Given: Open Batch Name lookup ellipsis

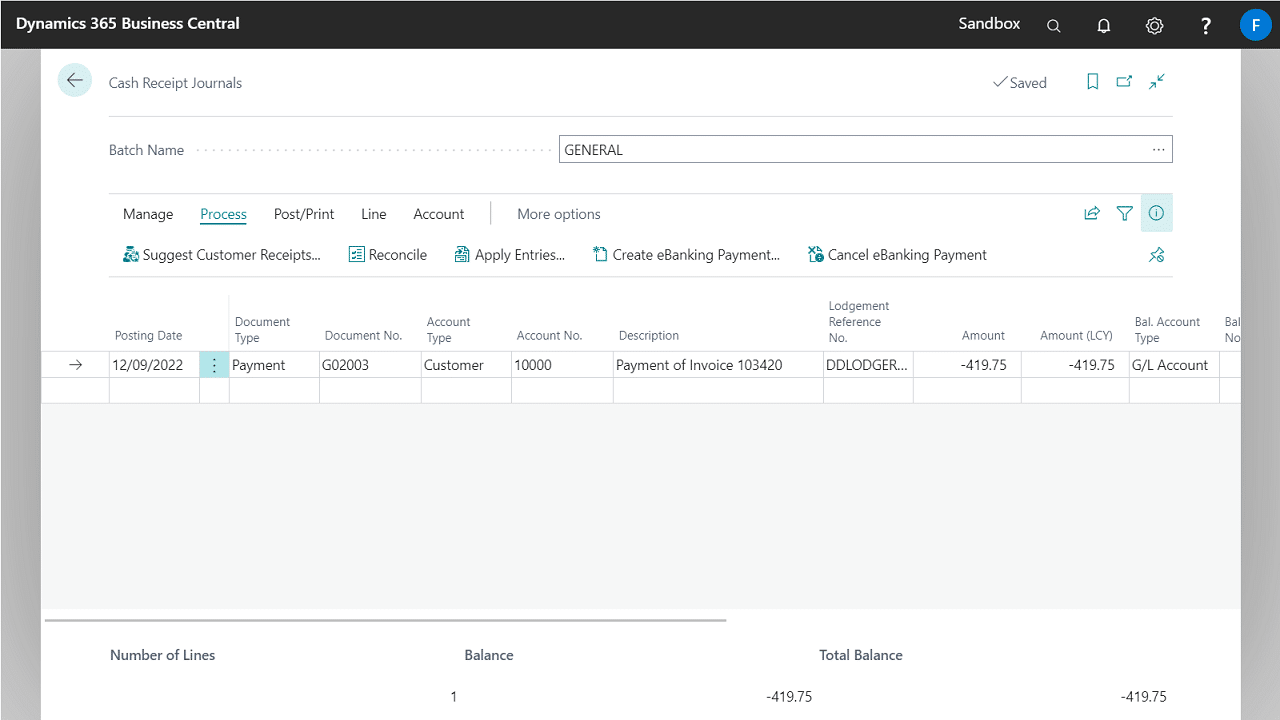Looking at the screenshot, I should [x=1158, y=150].
